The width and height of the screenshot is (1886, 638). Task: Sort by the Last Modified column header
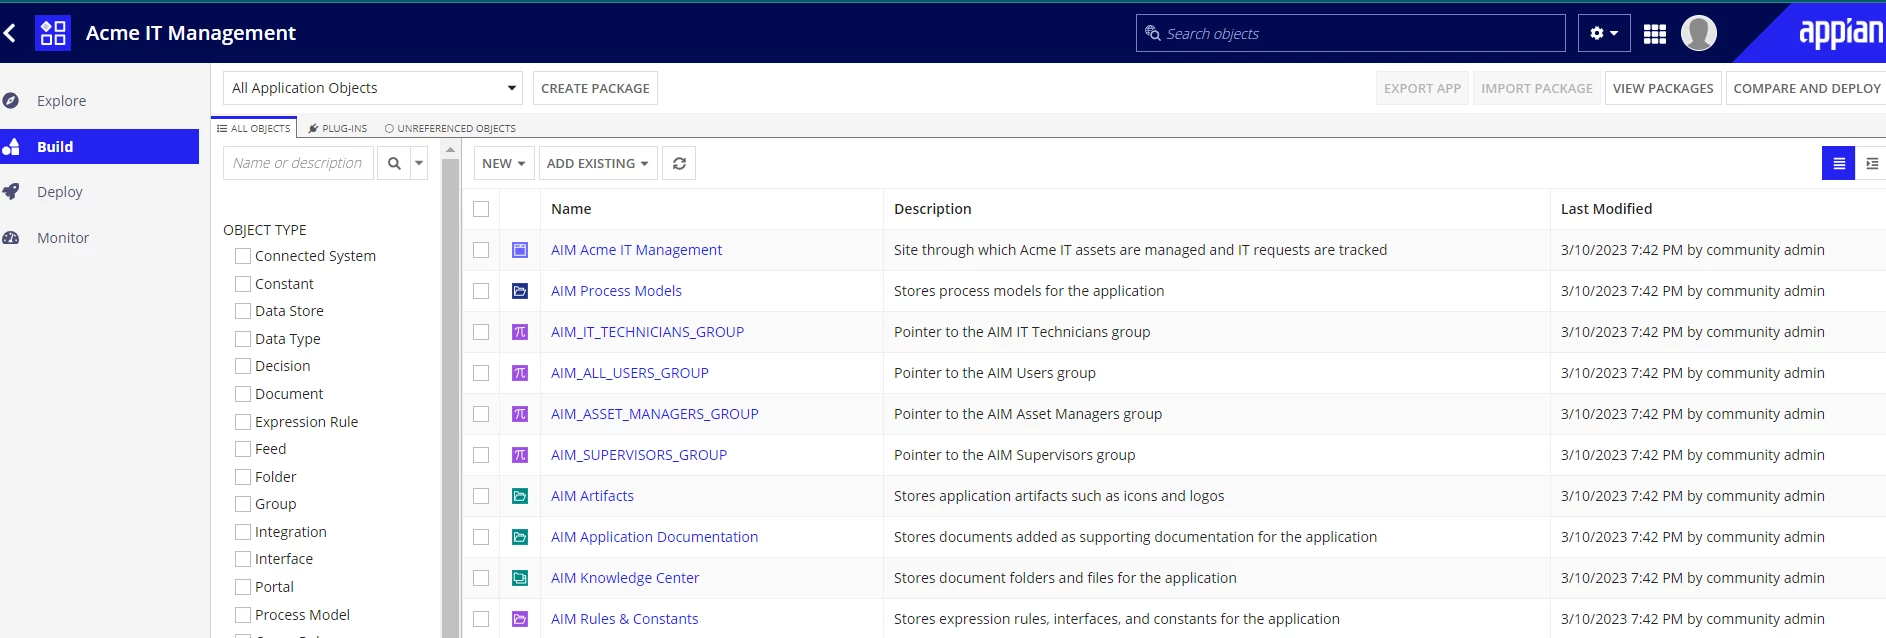tap(1606, 209)
